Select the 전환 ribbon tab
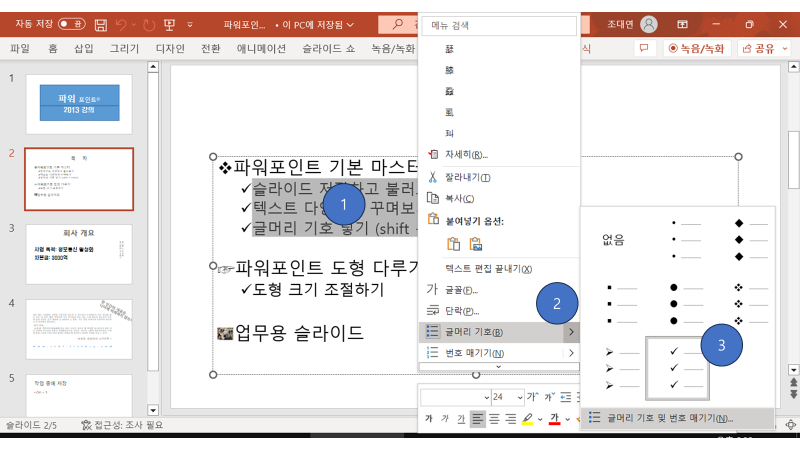 coord(210,48)
